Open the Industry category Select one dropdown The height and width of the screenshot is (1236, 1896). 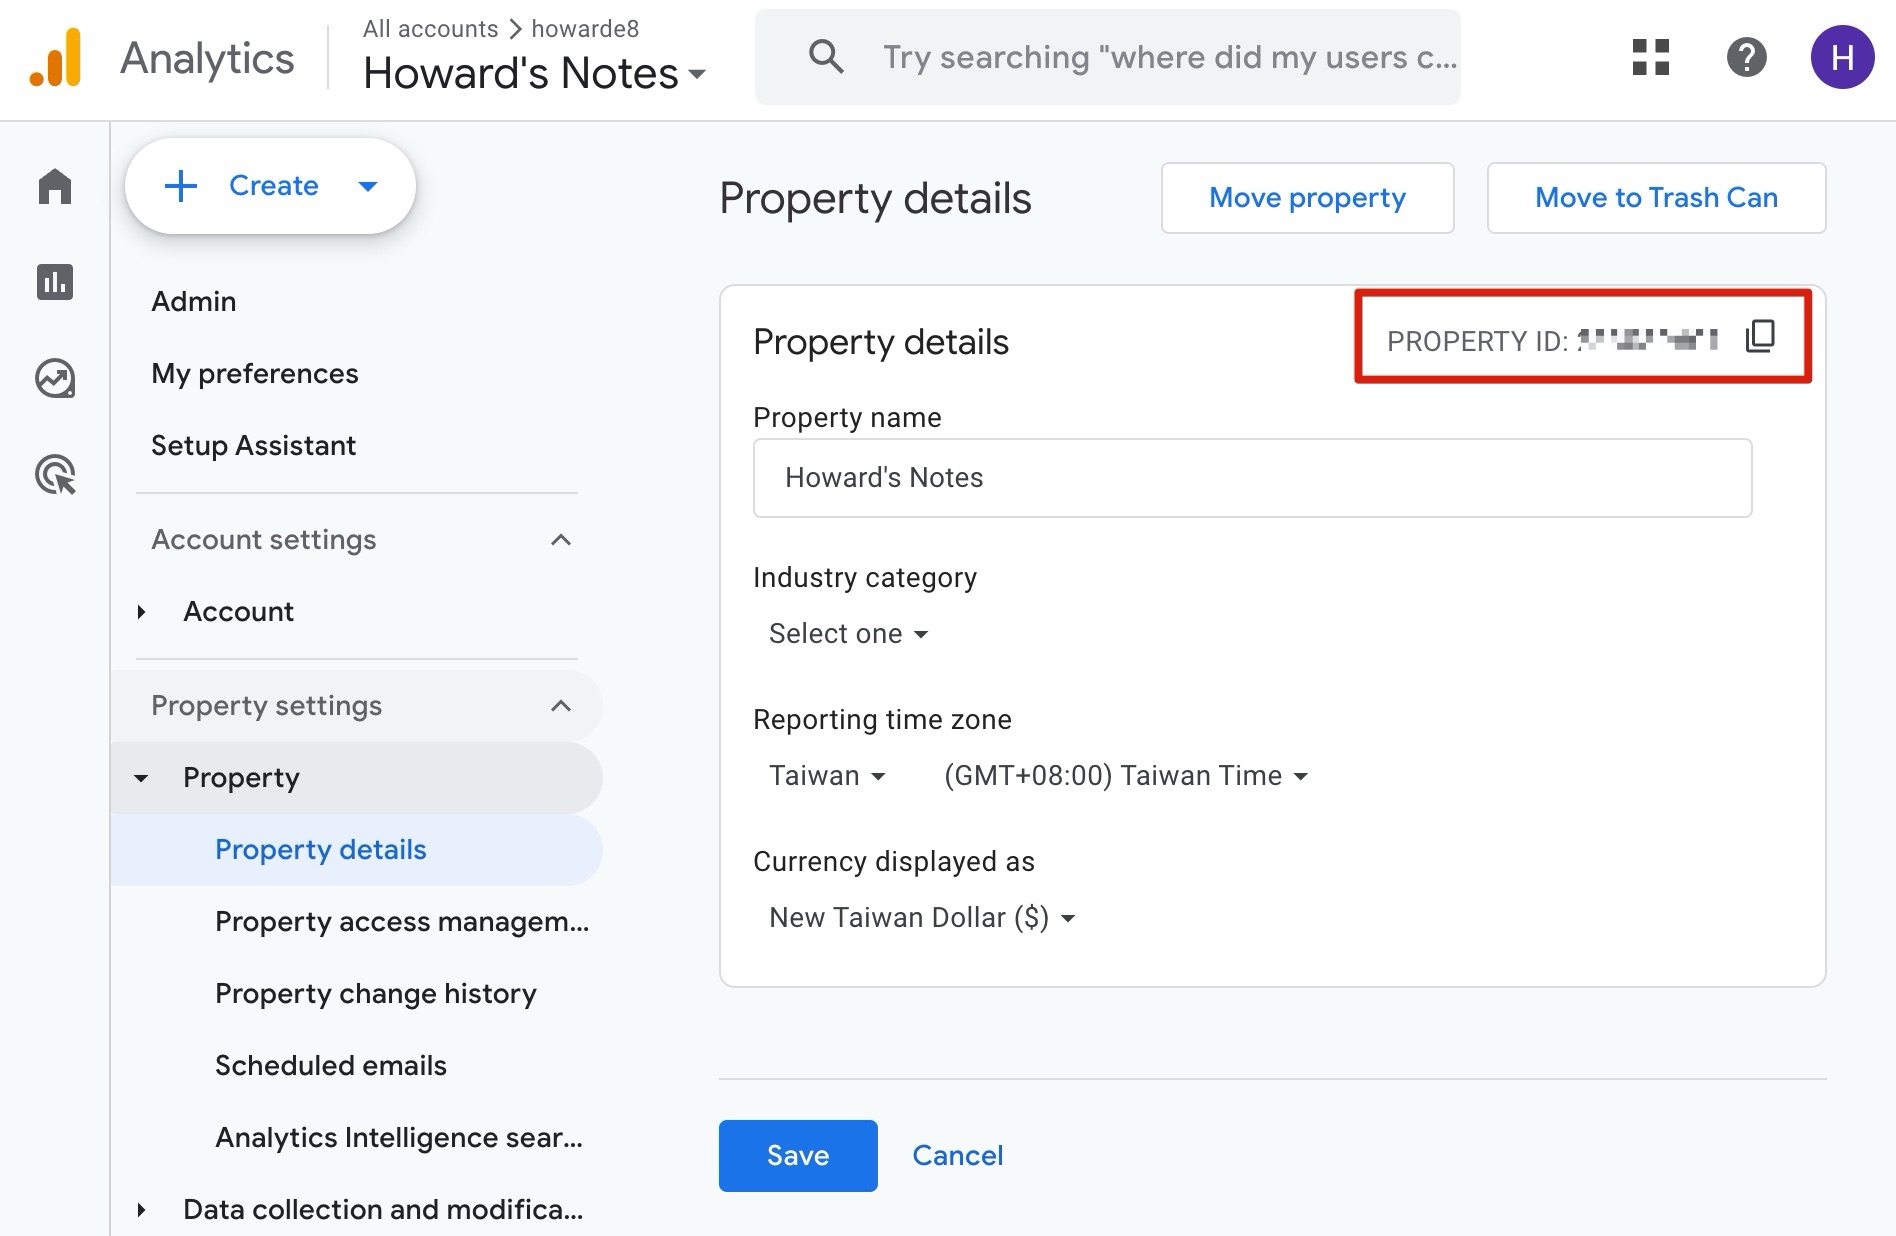[848, 634]
